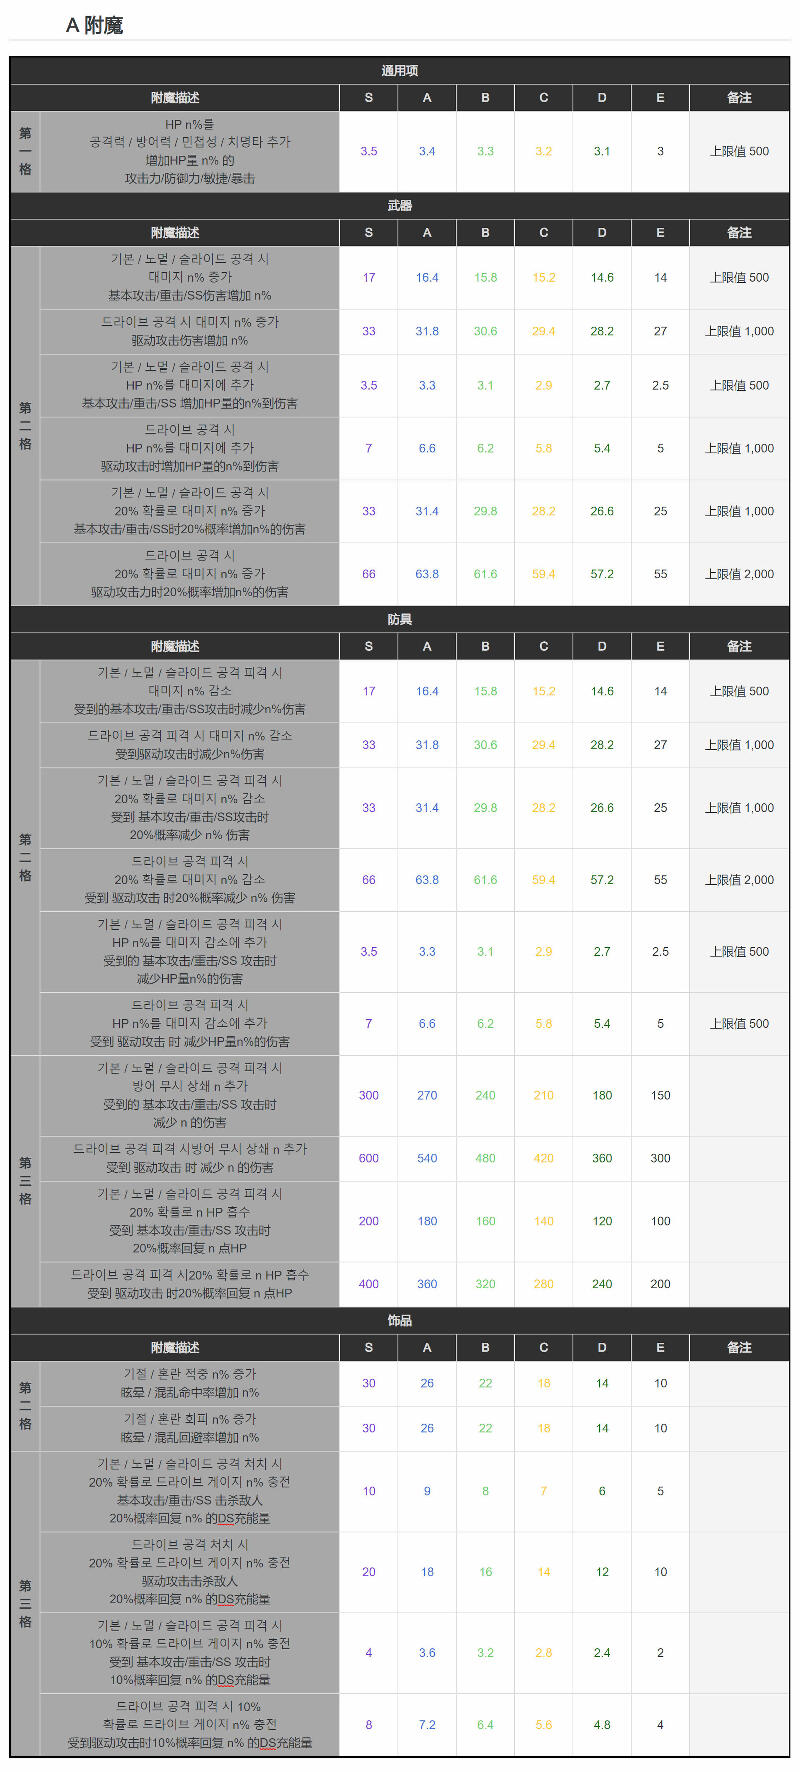This screenshot has width=800, height=1772.
Task: Click the A-grade value 9 in 饰品 table
Action: (x=427, y=1491)
